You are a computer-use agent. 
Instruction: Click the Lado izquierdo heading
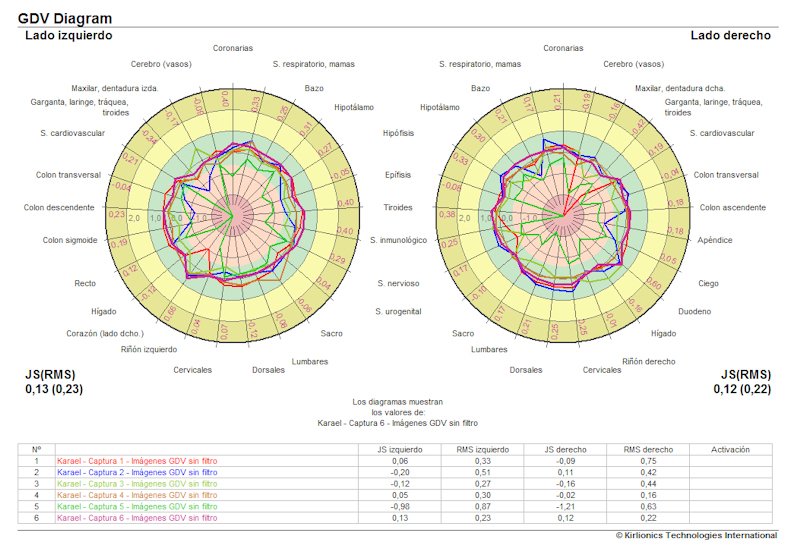coord(68,36)
